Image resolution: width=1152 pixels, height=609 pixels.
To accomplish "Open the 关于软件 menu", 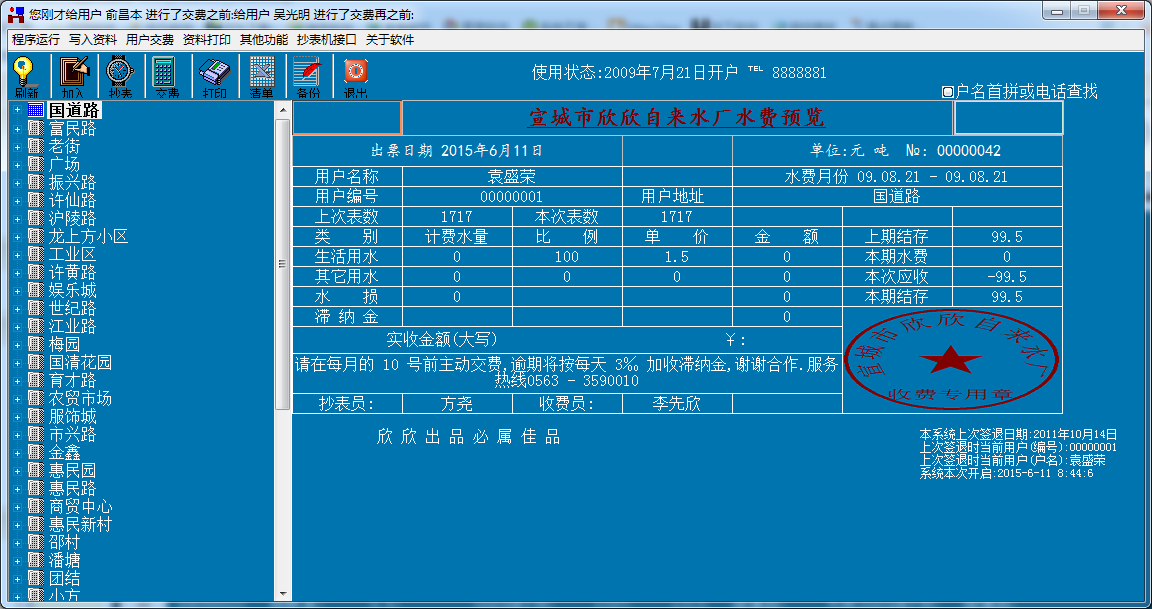I will 389,40.
